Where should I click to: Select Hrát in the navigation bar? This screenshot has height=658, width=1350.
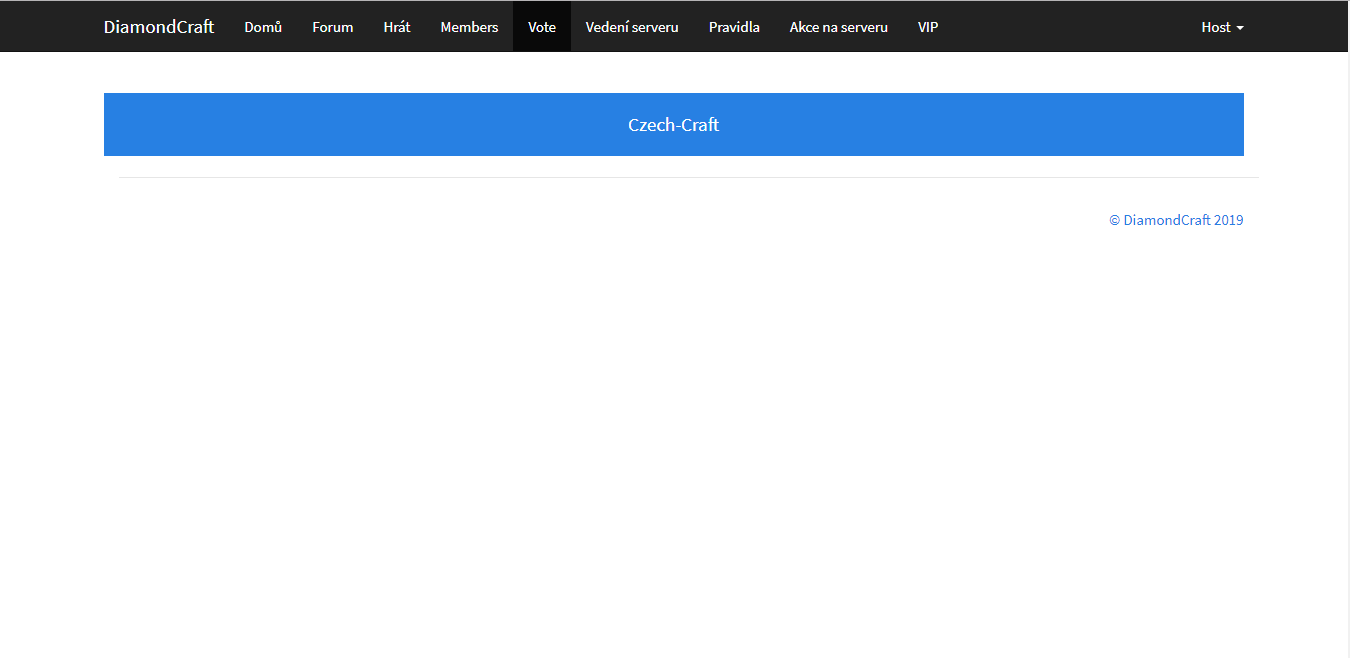point(397,27)
